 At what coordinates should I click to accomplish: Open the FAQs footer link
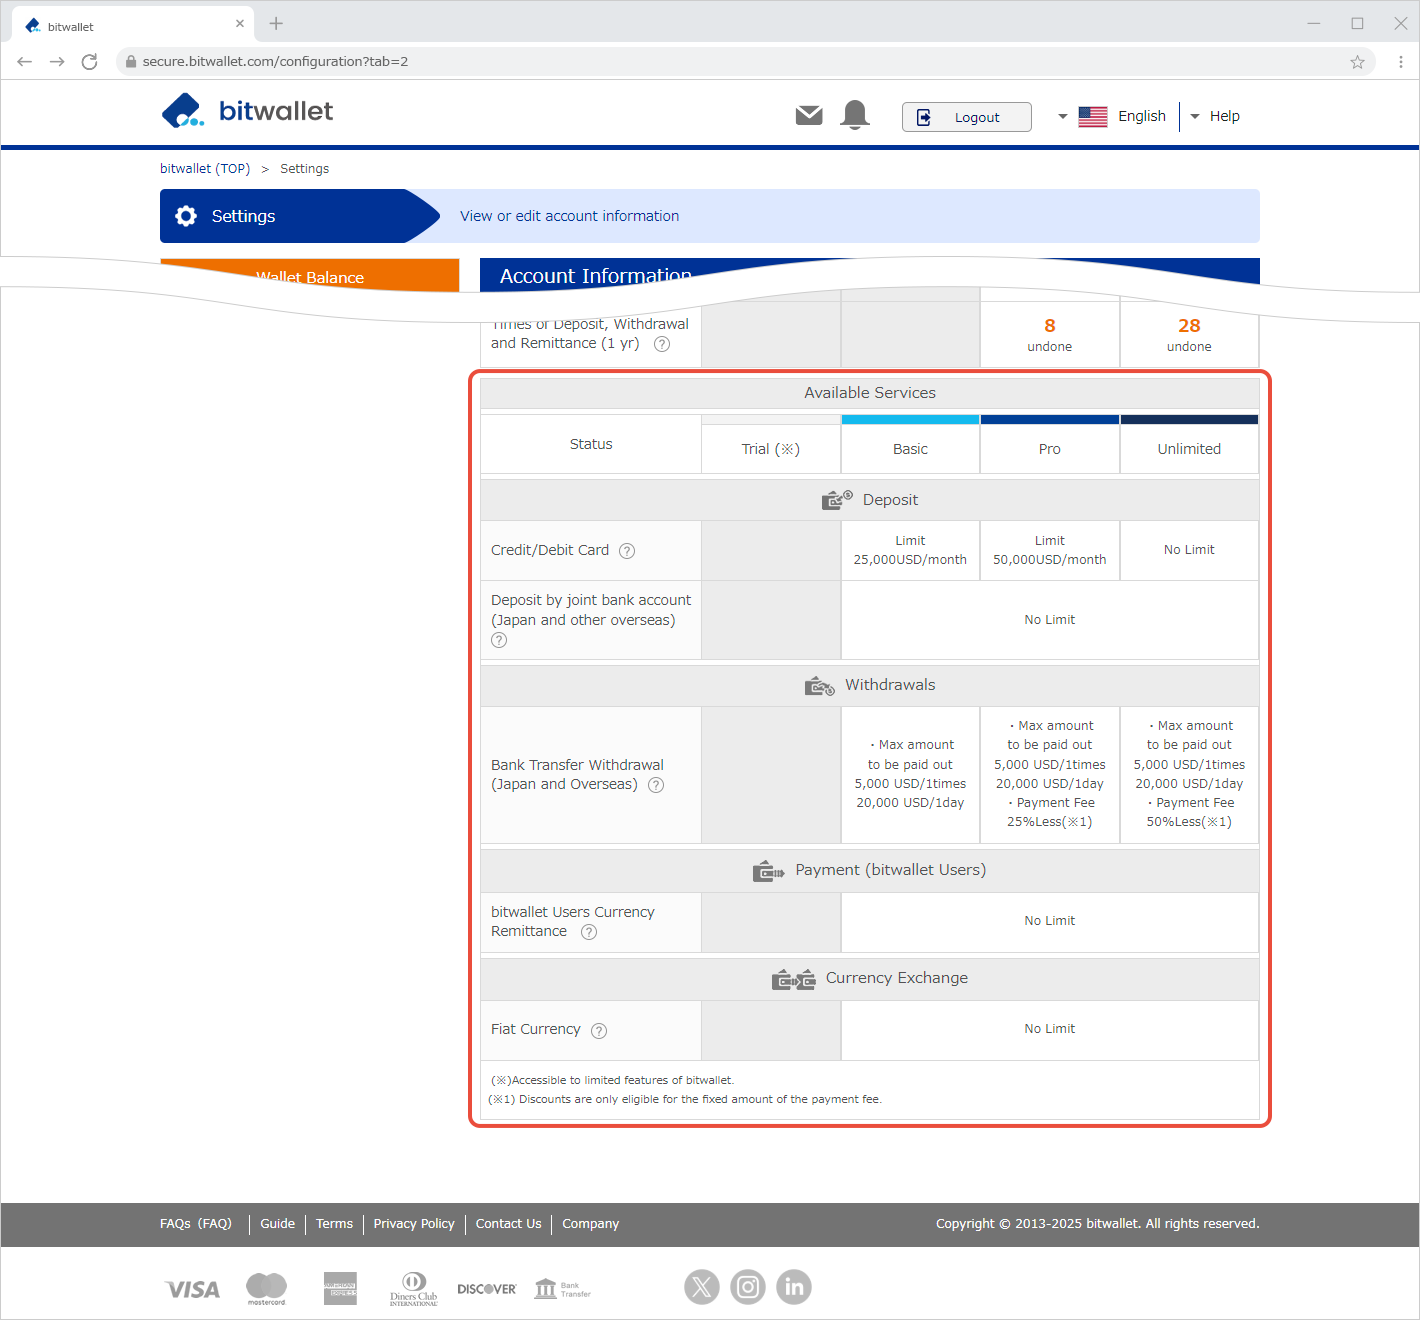[x=196, y=1224]
